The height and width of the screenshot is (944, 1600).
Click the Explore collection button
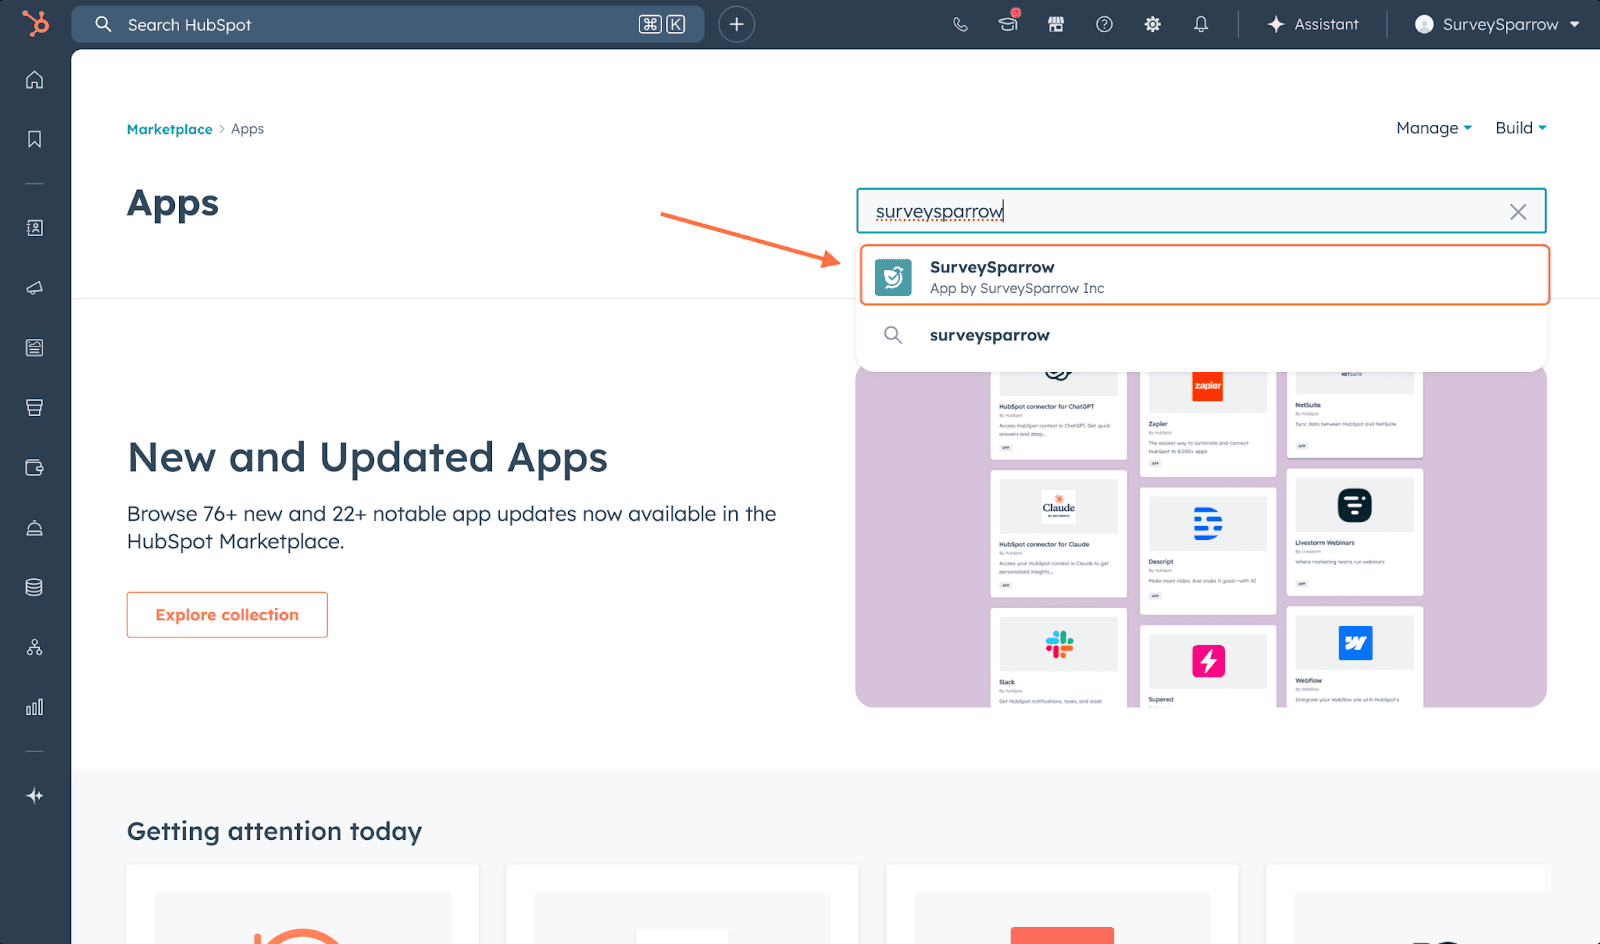227,615
